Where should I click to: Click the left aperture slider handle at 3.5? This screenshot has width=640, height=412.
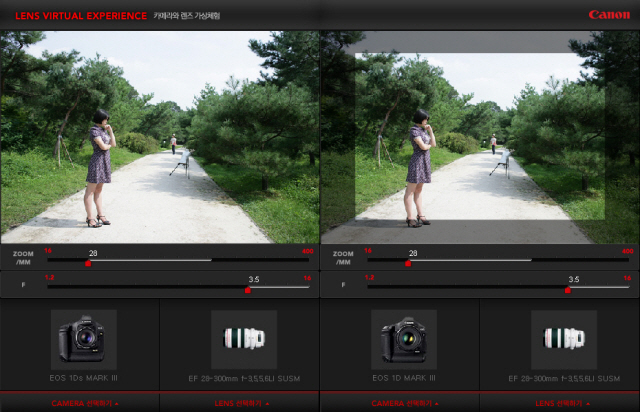tap(248, 290)
